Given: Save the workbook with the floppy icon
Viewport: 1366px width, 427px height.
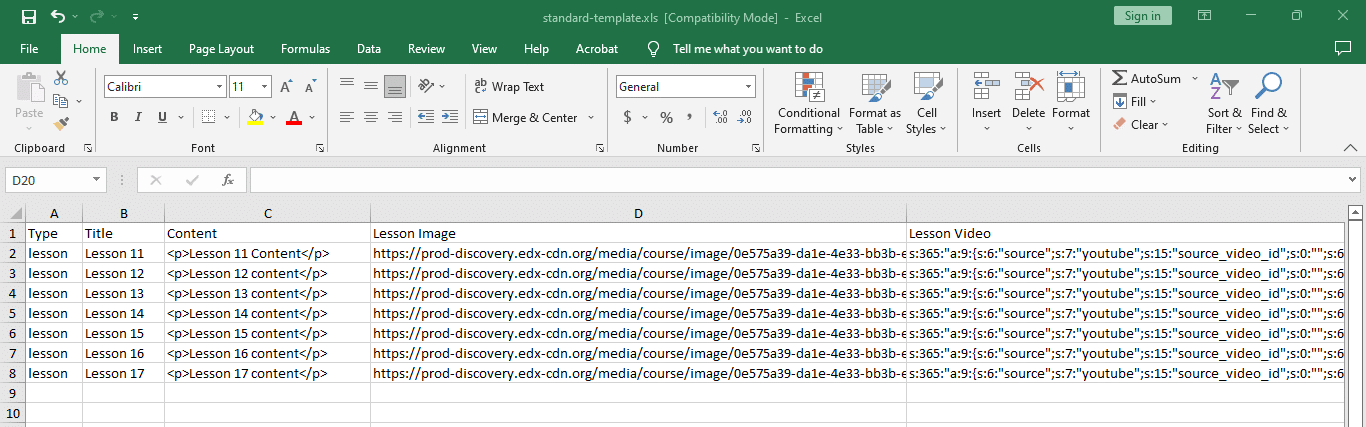Looking at the screenshot, I should [x=28, y=17].
